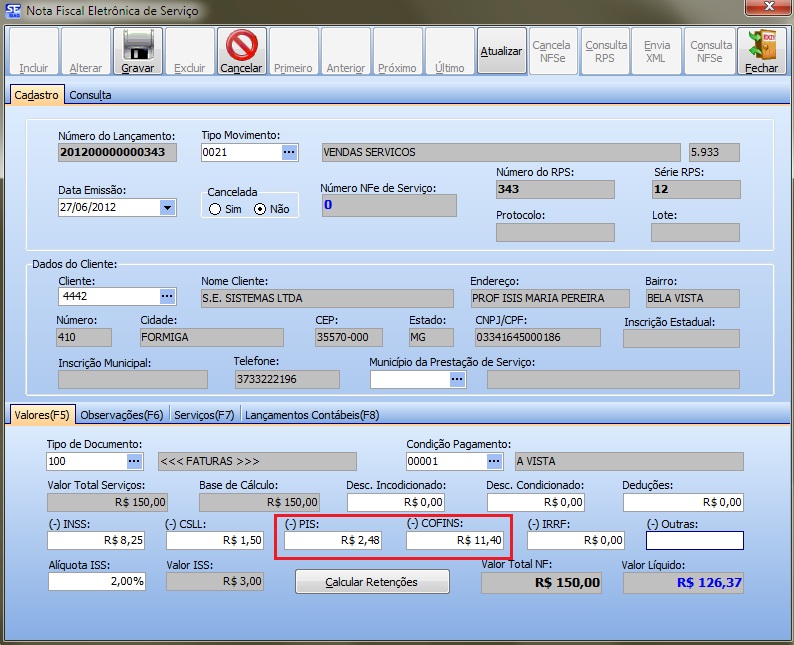The width and height of the screenshot is (794, 645).
Task: Click the Gravar printer icon
Action: (137, 44)
